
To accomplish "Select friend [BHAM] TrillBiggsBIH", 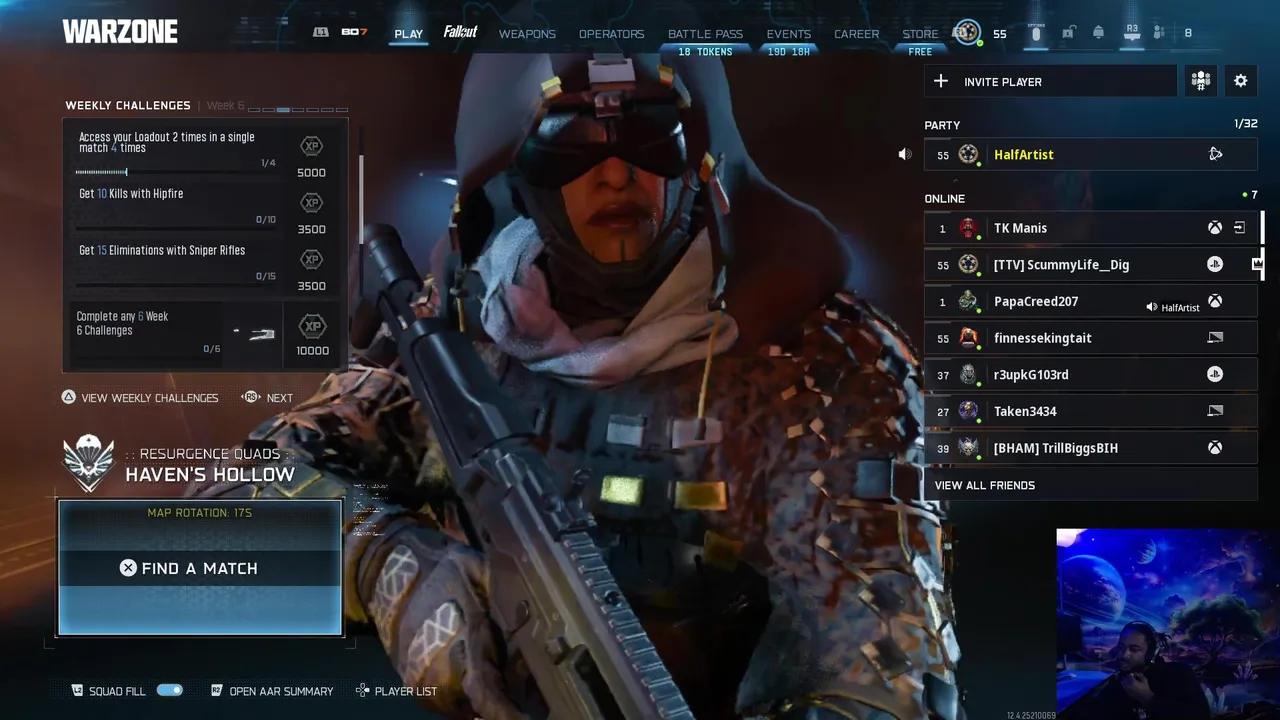I will 1090,448.
